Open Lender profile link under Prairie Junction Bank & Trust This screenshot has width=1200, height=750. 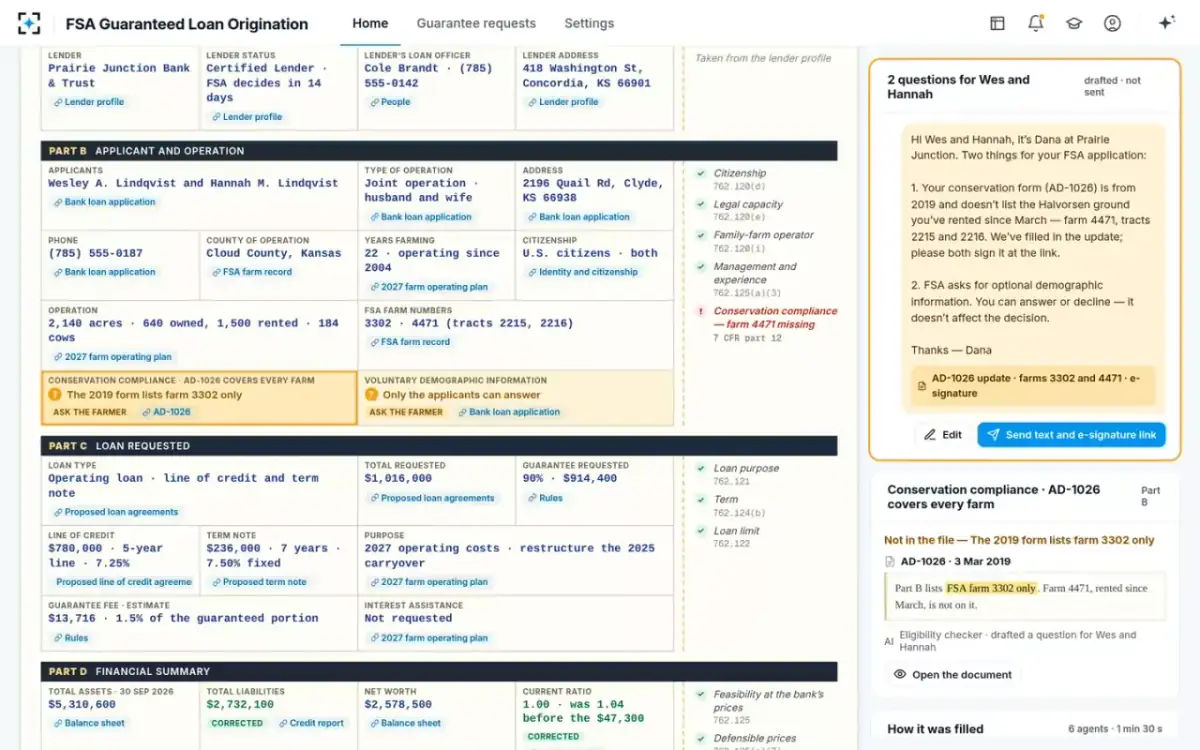[88, 102]
